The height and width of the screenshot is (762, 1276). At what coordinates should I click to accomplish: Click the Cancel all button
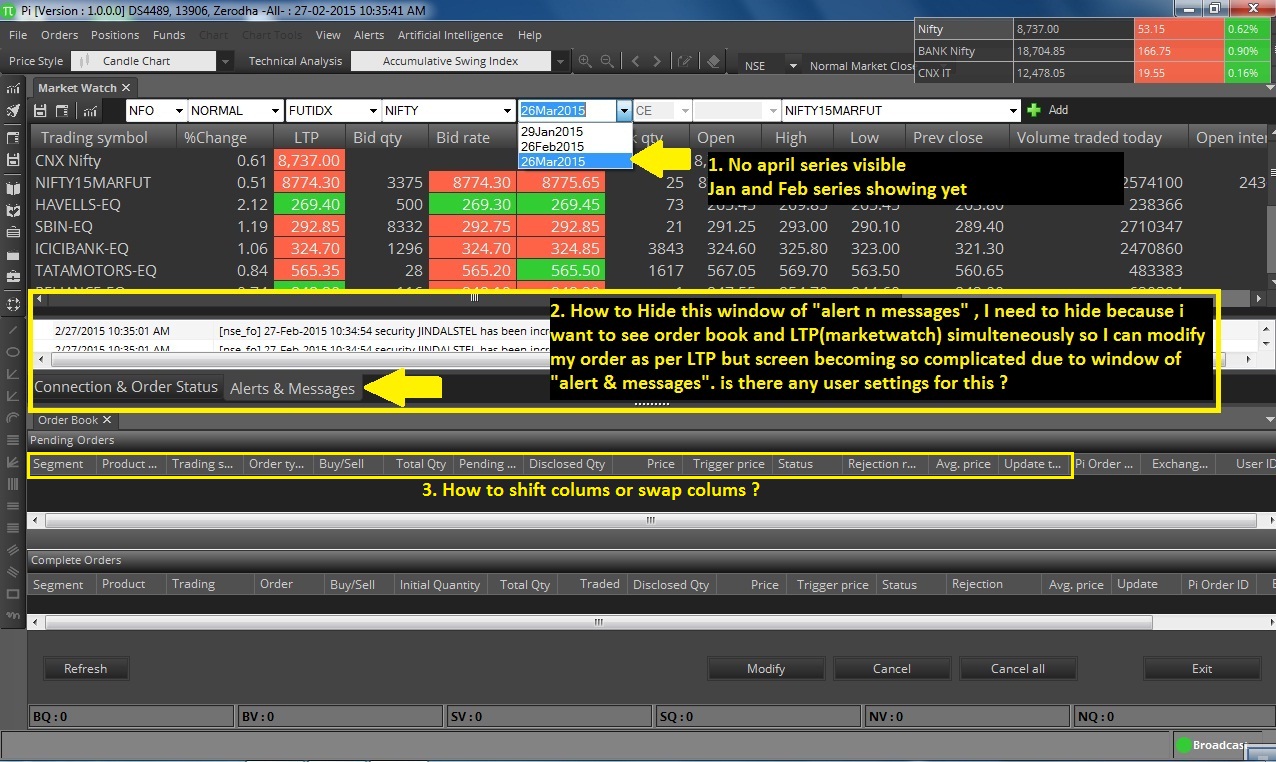1018,669
